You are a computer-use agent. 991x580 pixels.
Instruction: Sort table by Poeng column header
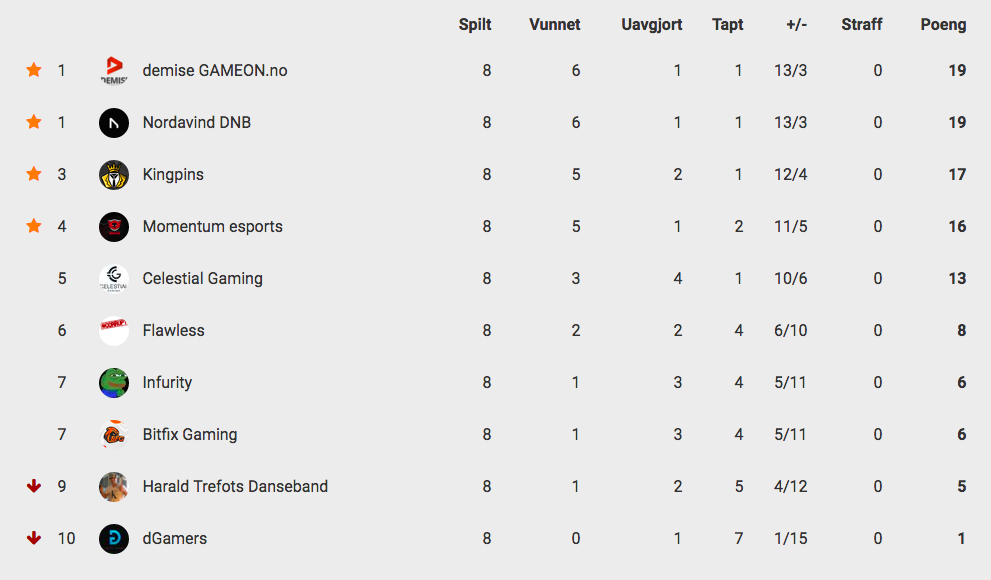[x=943, y=25]
